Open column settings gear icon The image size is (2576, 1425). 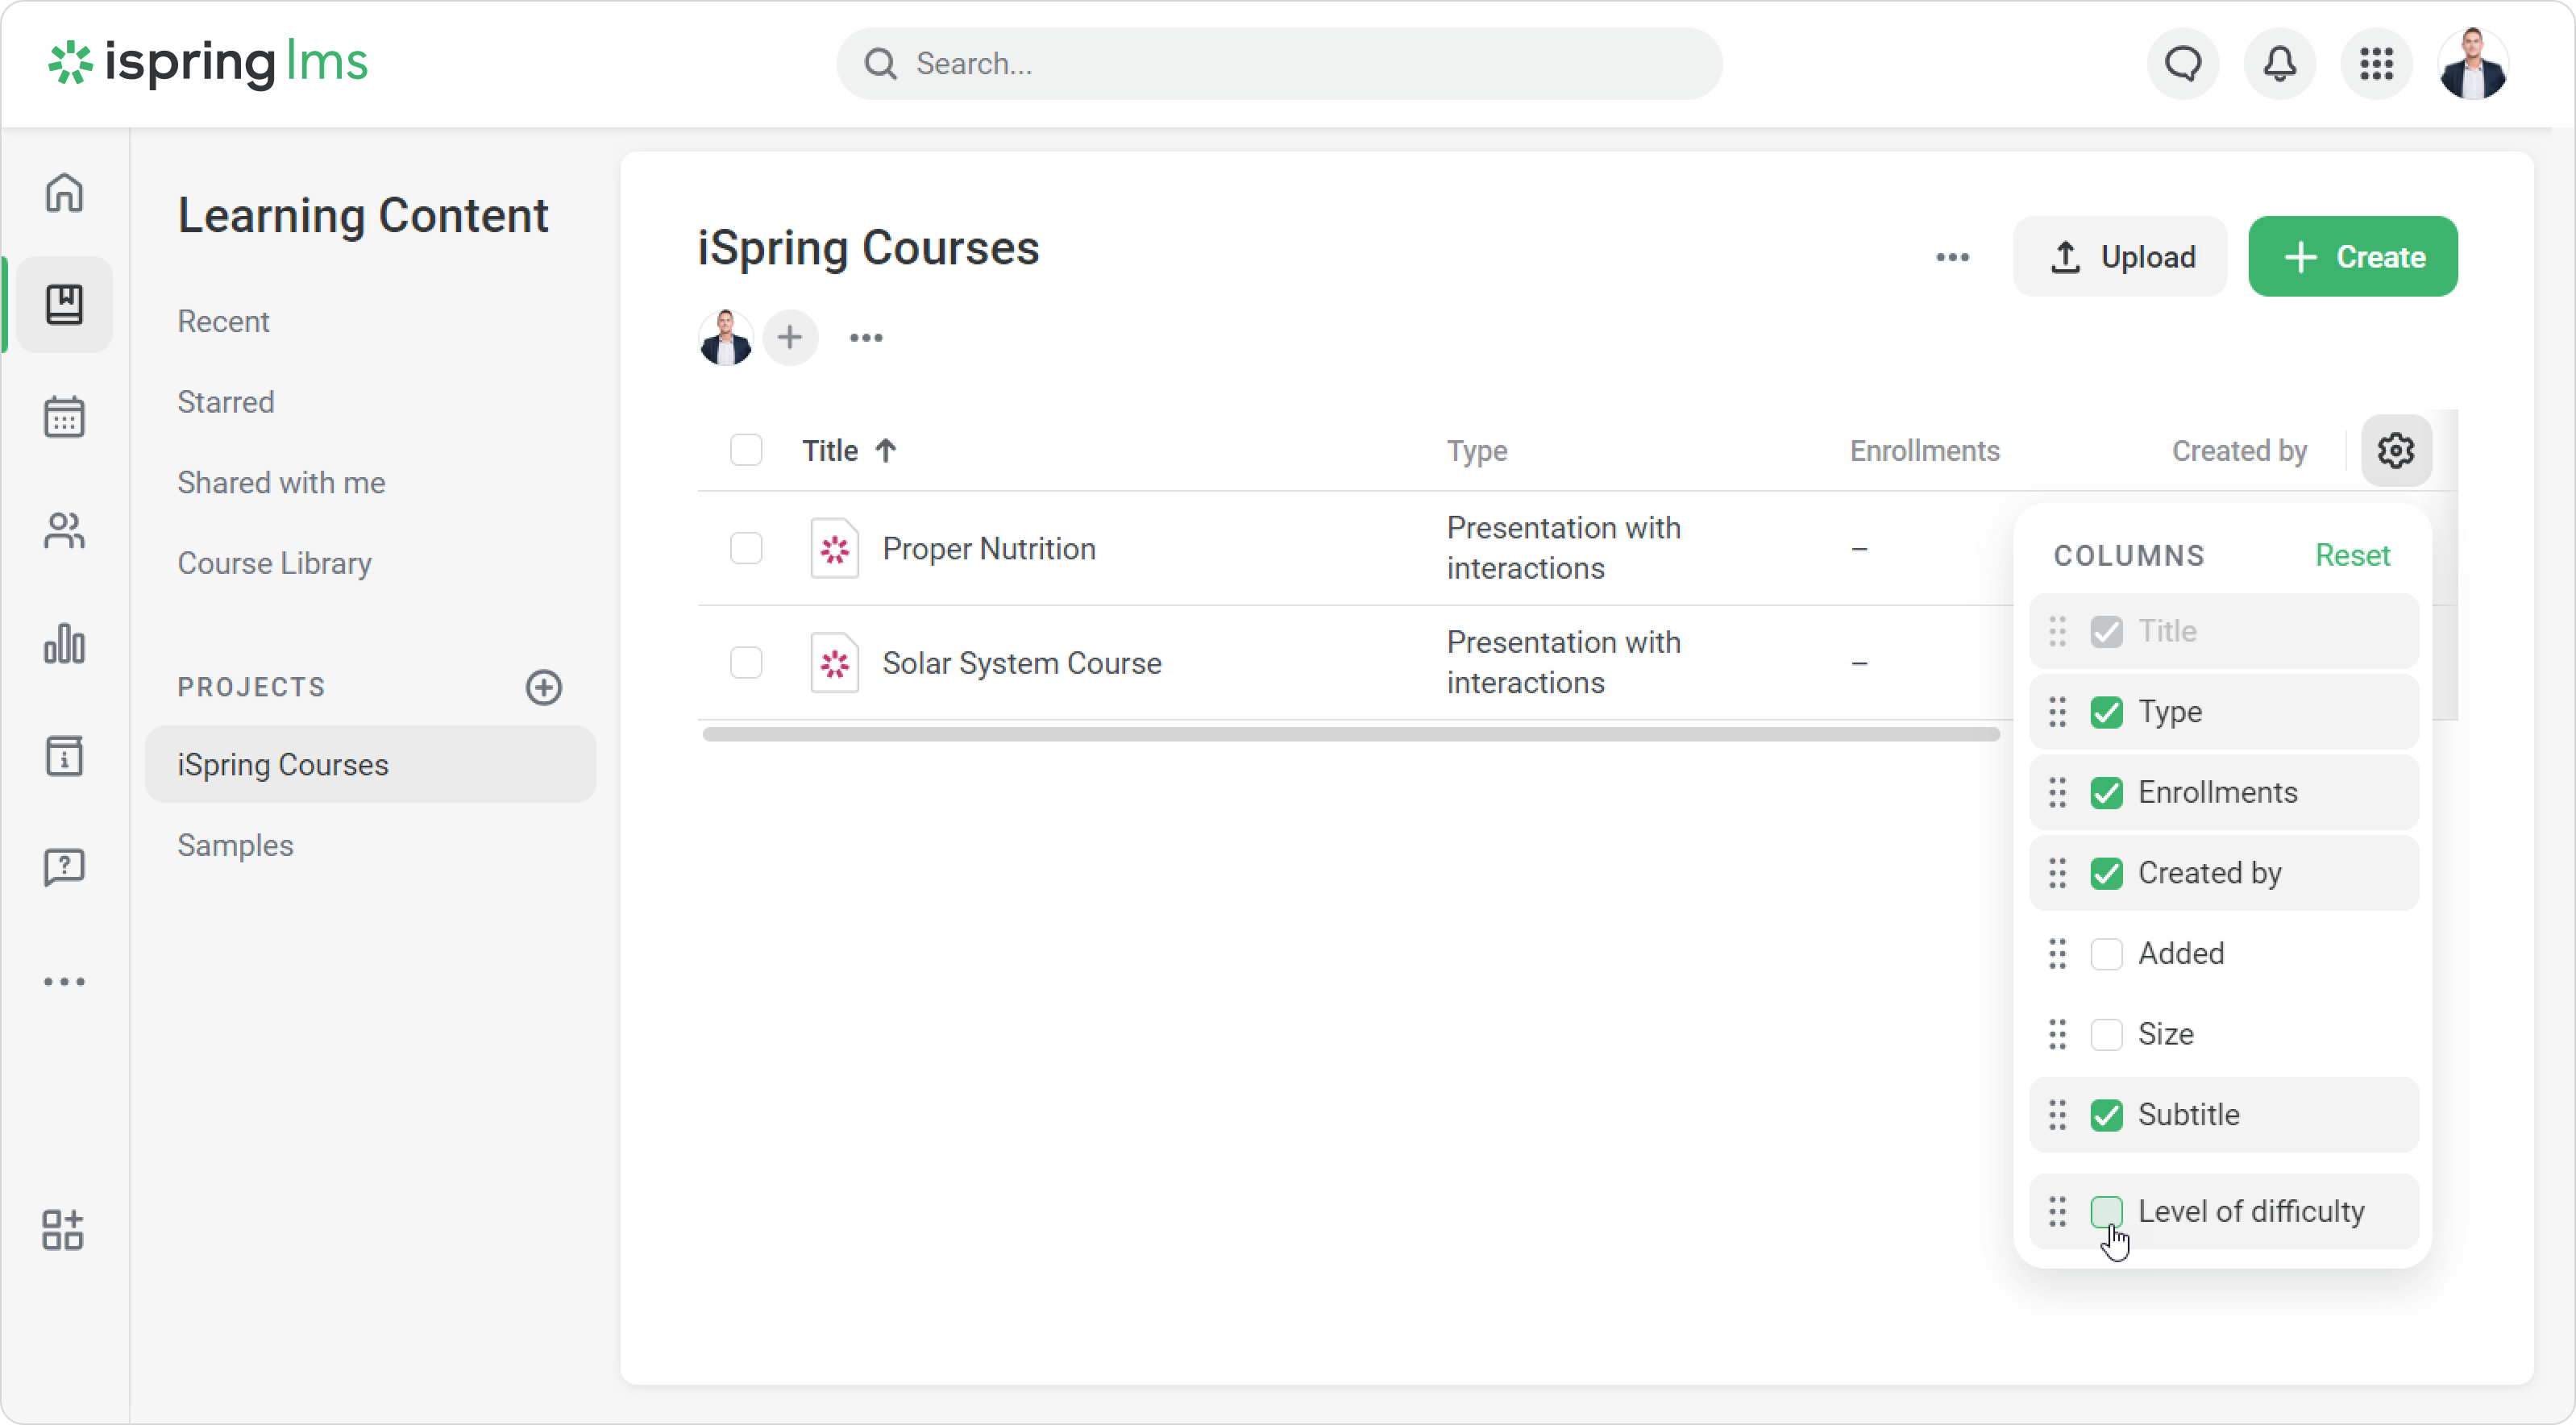click(2396, 451)
